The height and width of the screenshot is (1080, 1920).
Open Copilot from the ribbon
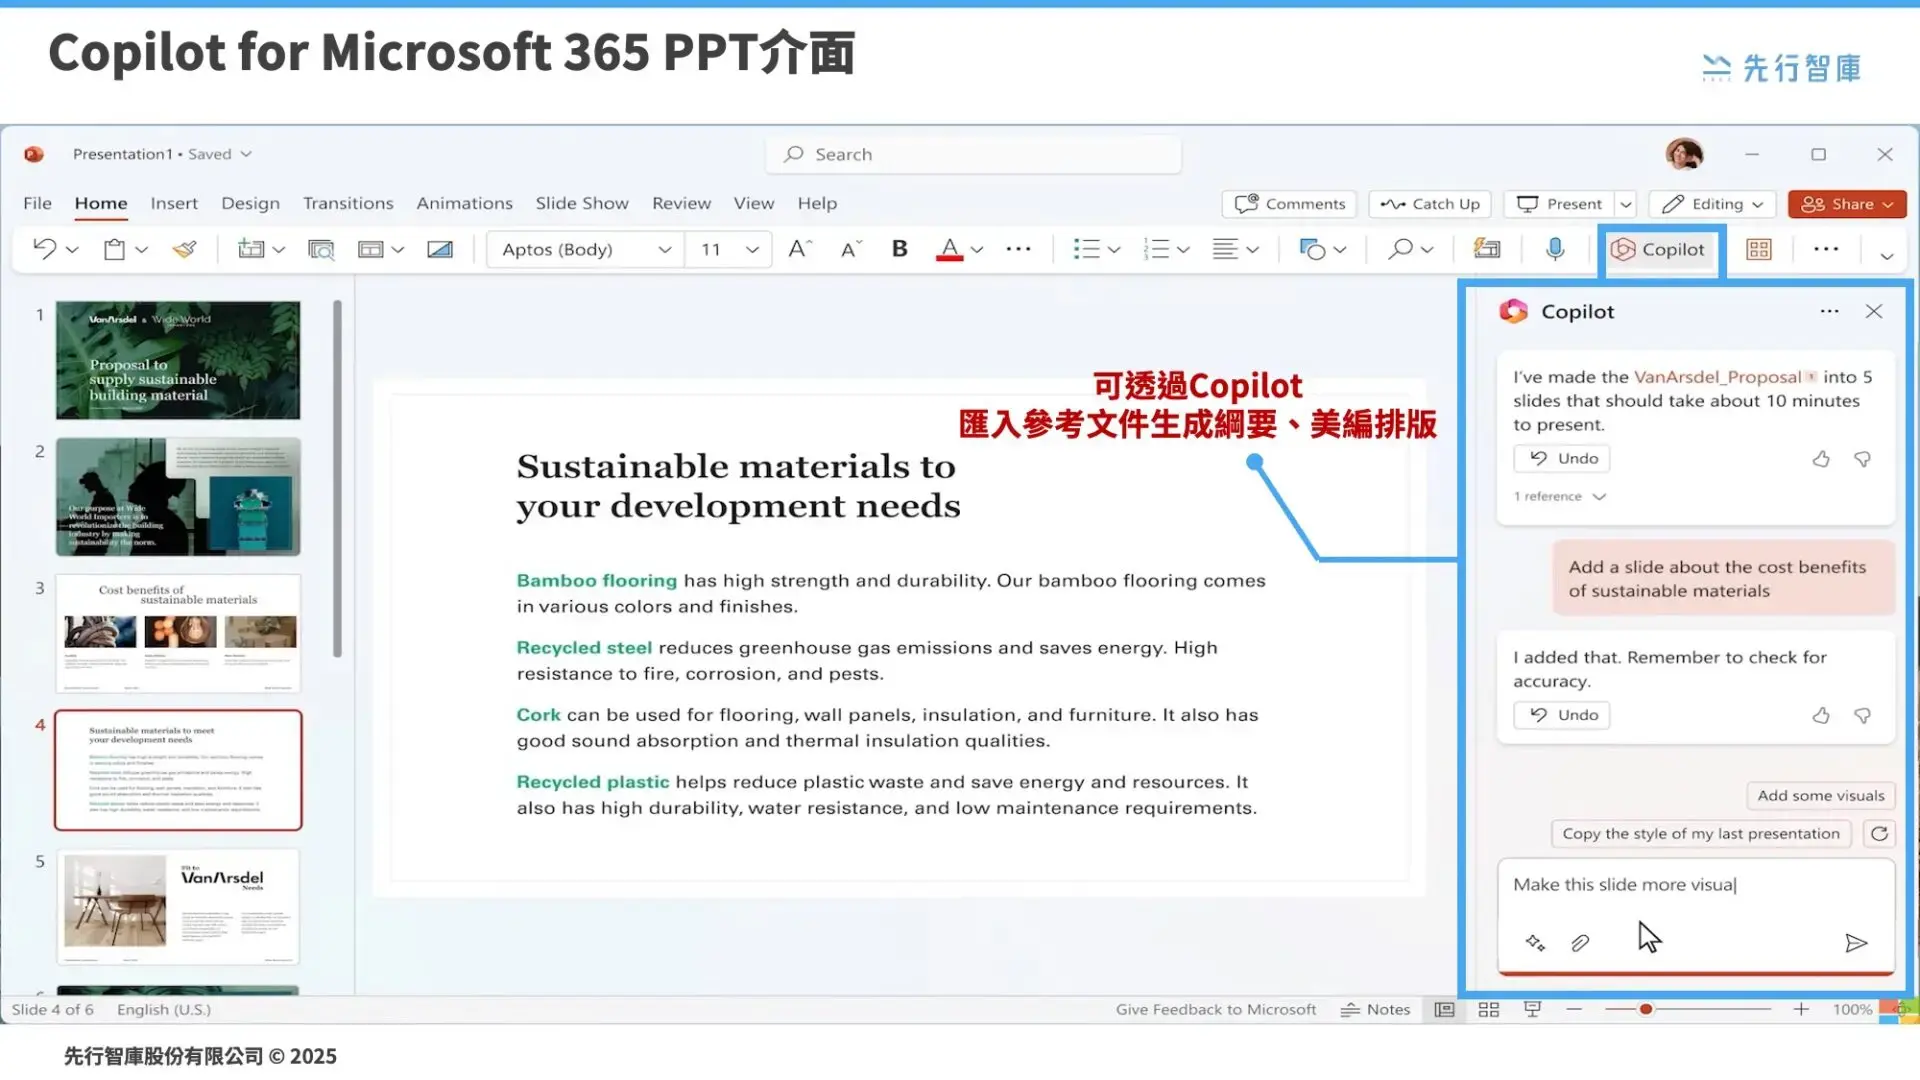coord(1659,249)
